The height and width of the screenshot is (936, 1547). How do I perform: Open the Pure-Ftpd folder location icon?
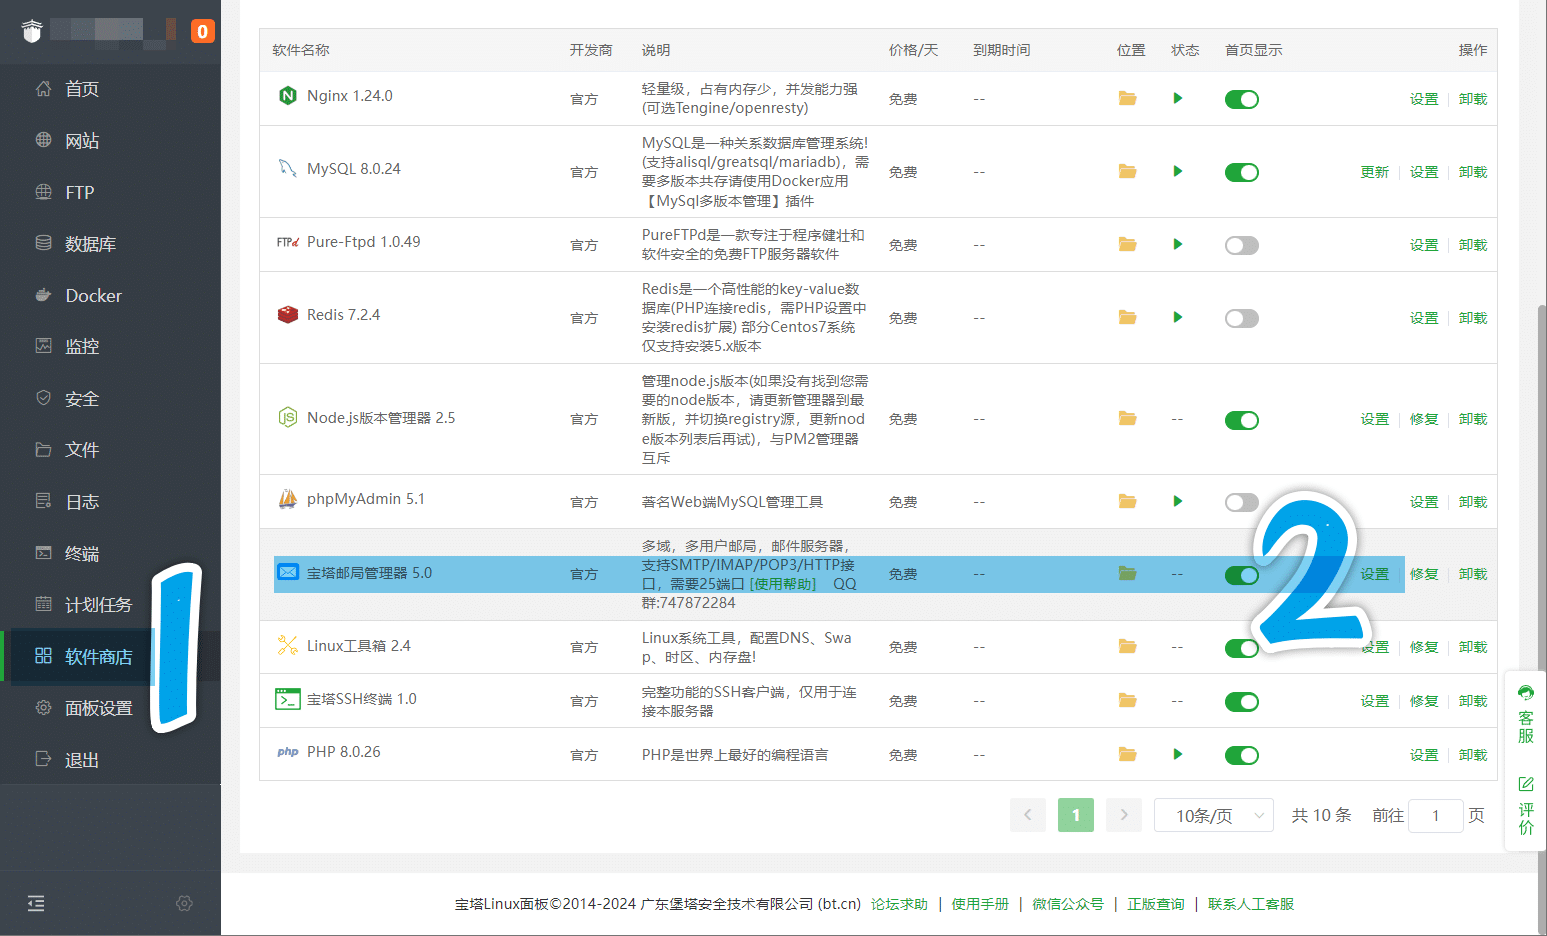[x=1127, y=244]
